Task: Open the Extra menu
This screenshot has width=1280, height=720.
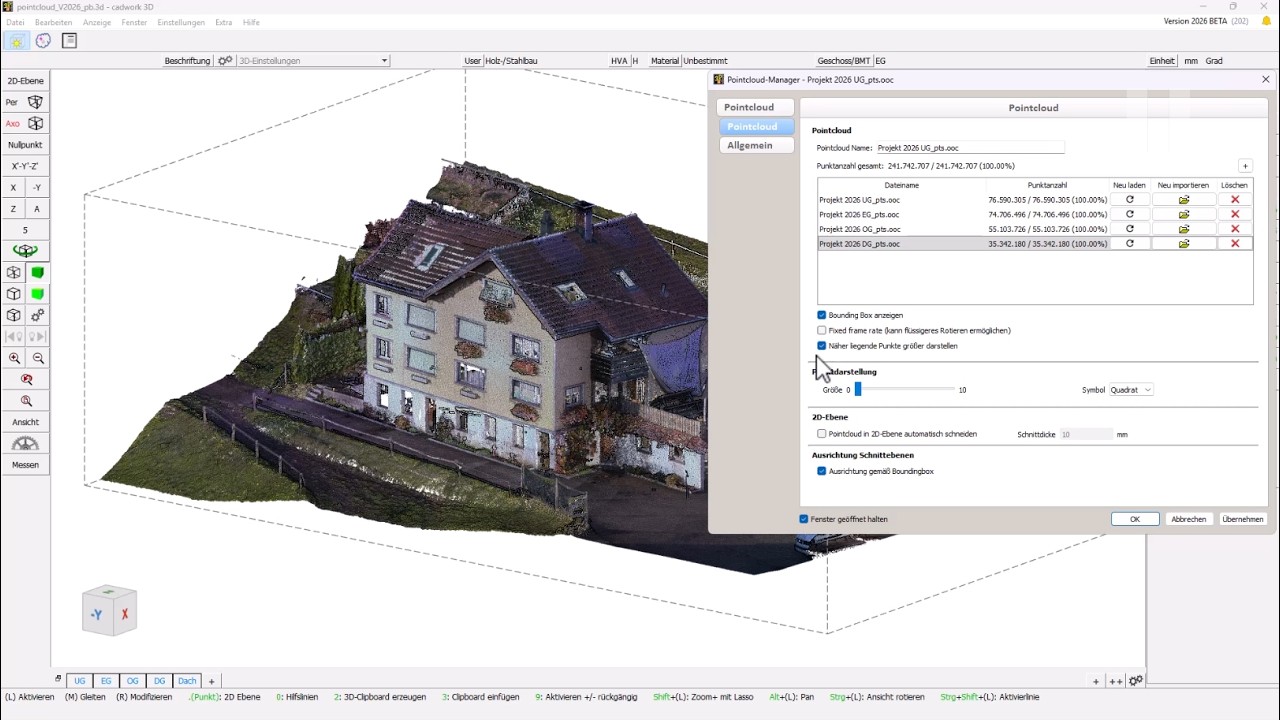Action: 224,22
